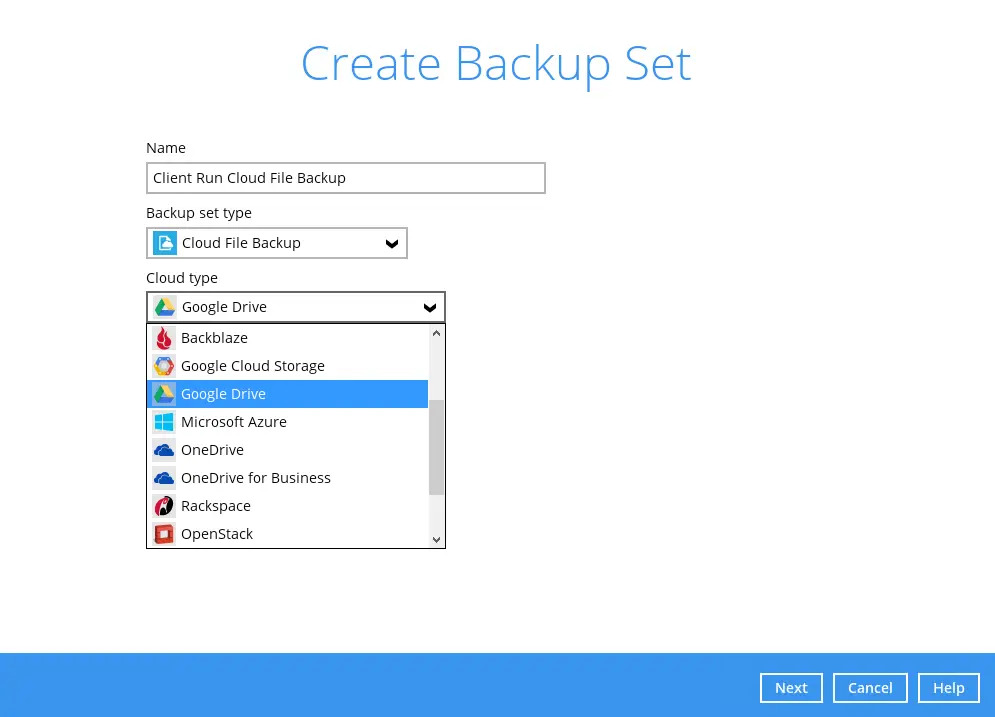
Task: Click the OpenStack icon
Action: 164,533
